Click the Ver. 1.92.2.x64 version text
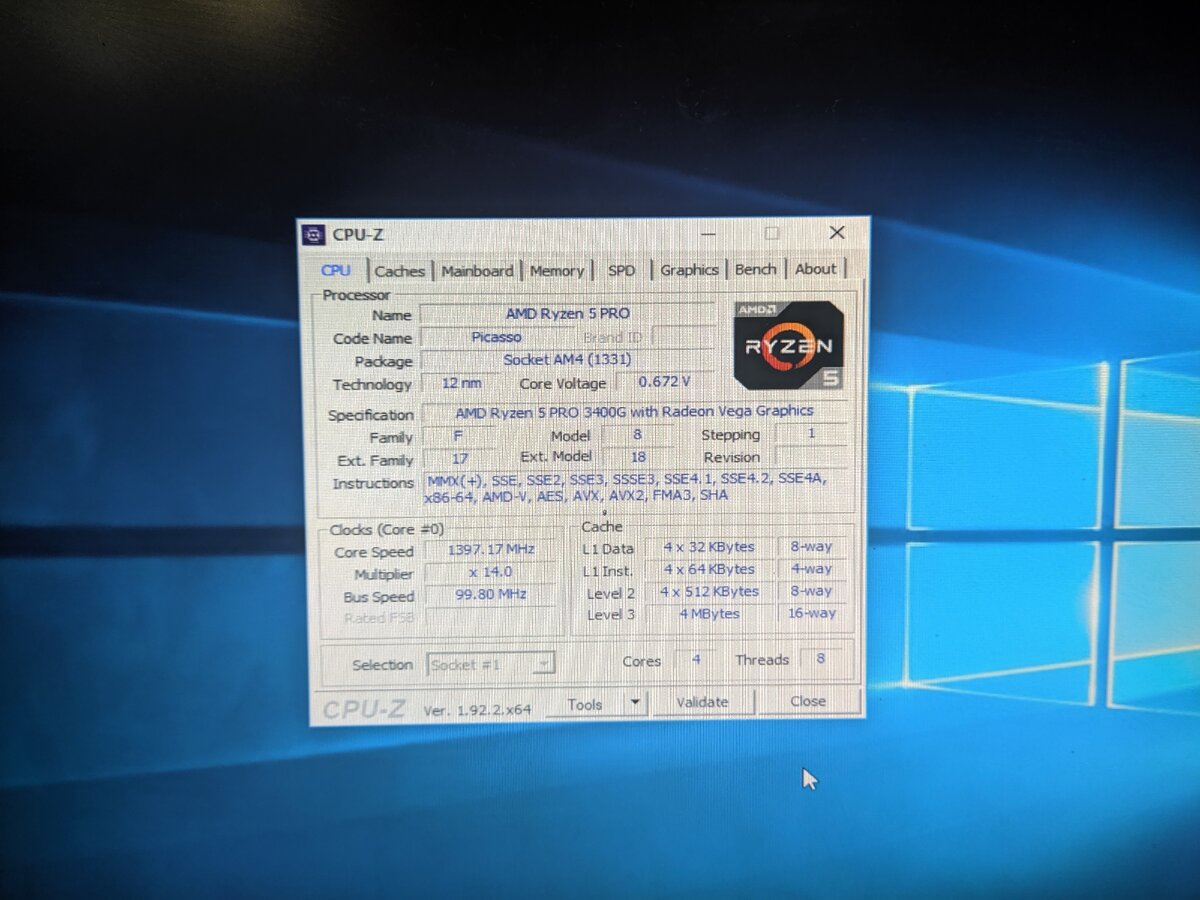Viewport: 1200px width, 900px height. [x=477, y=710]
